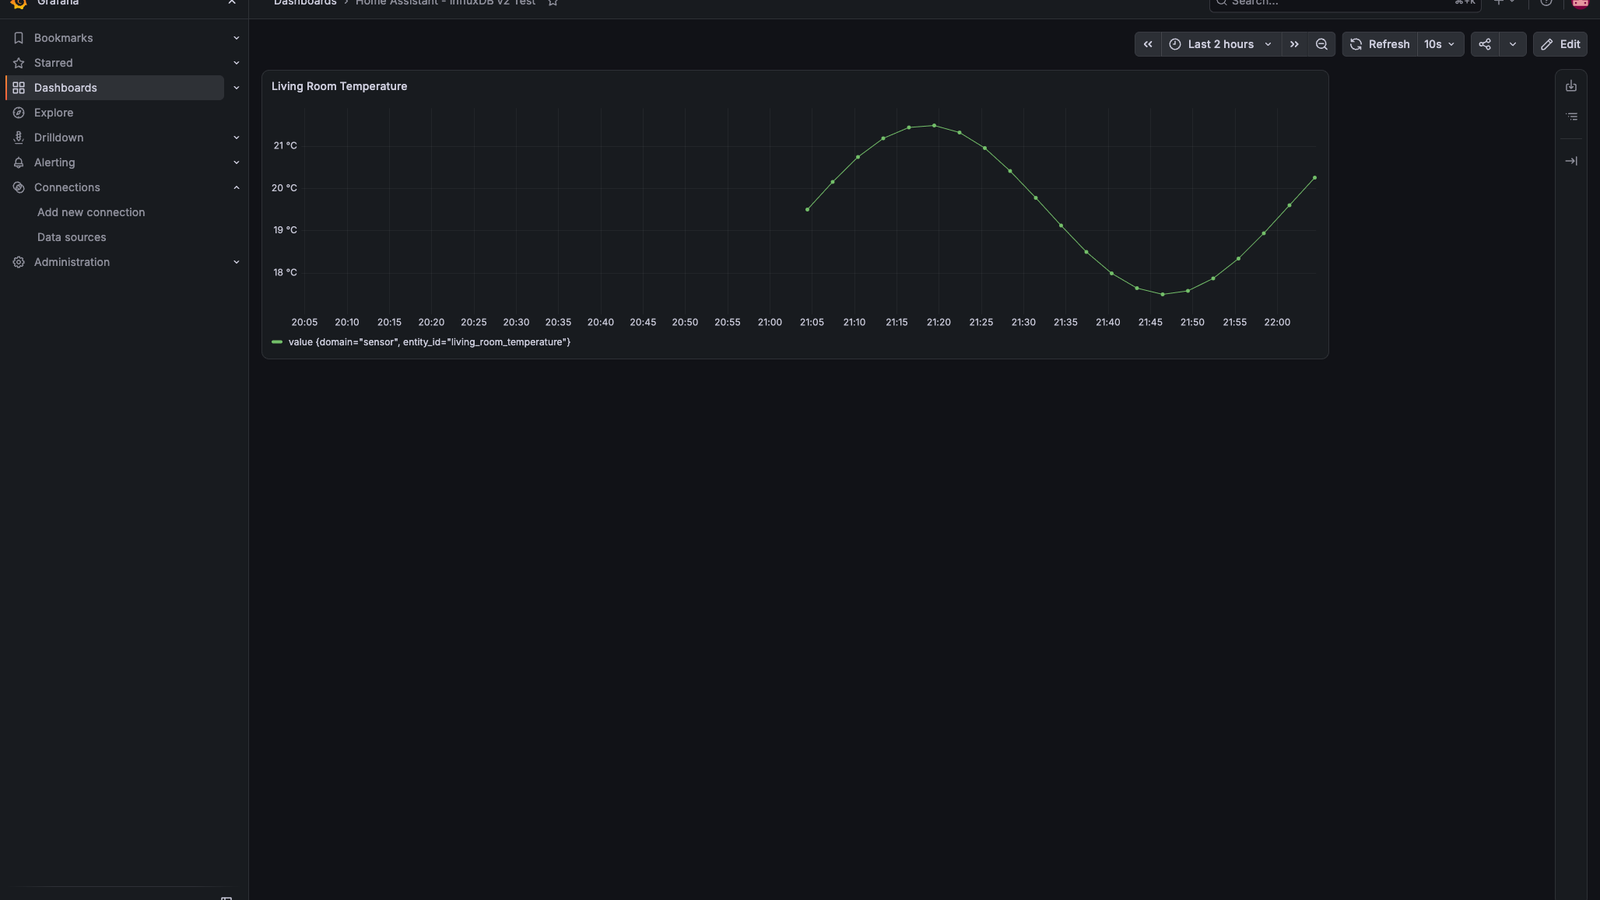Click the Alerting bell icon
The height and width of the screenshot is (900, 1600).
[18, 163]
